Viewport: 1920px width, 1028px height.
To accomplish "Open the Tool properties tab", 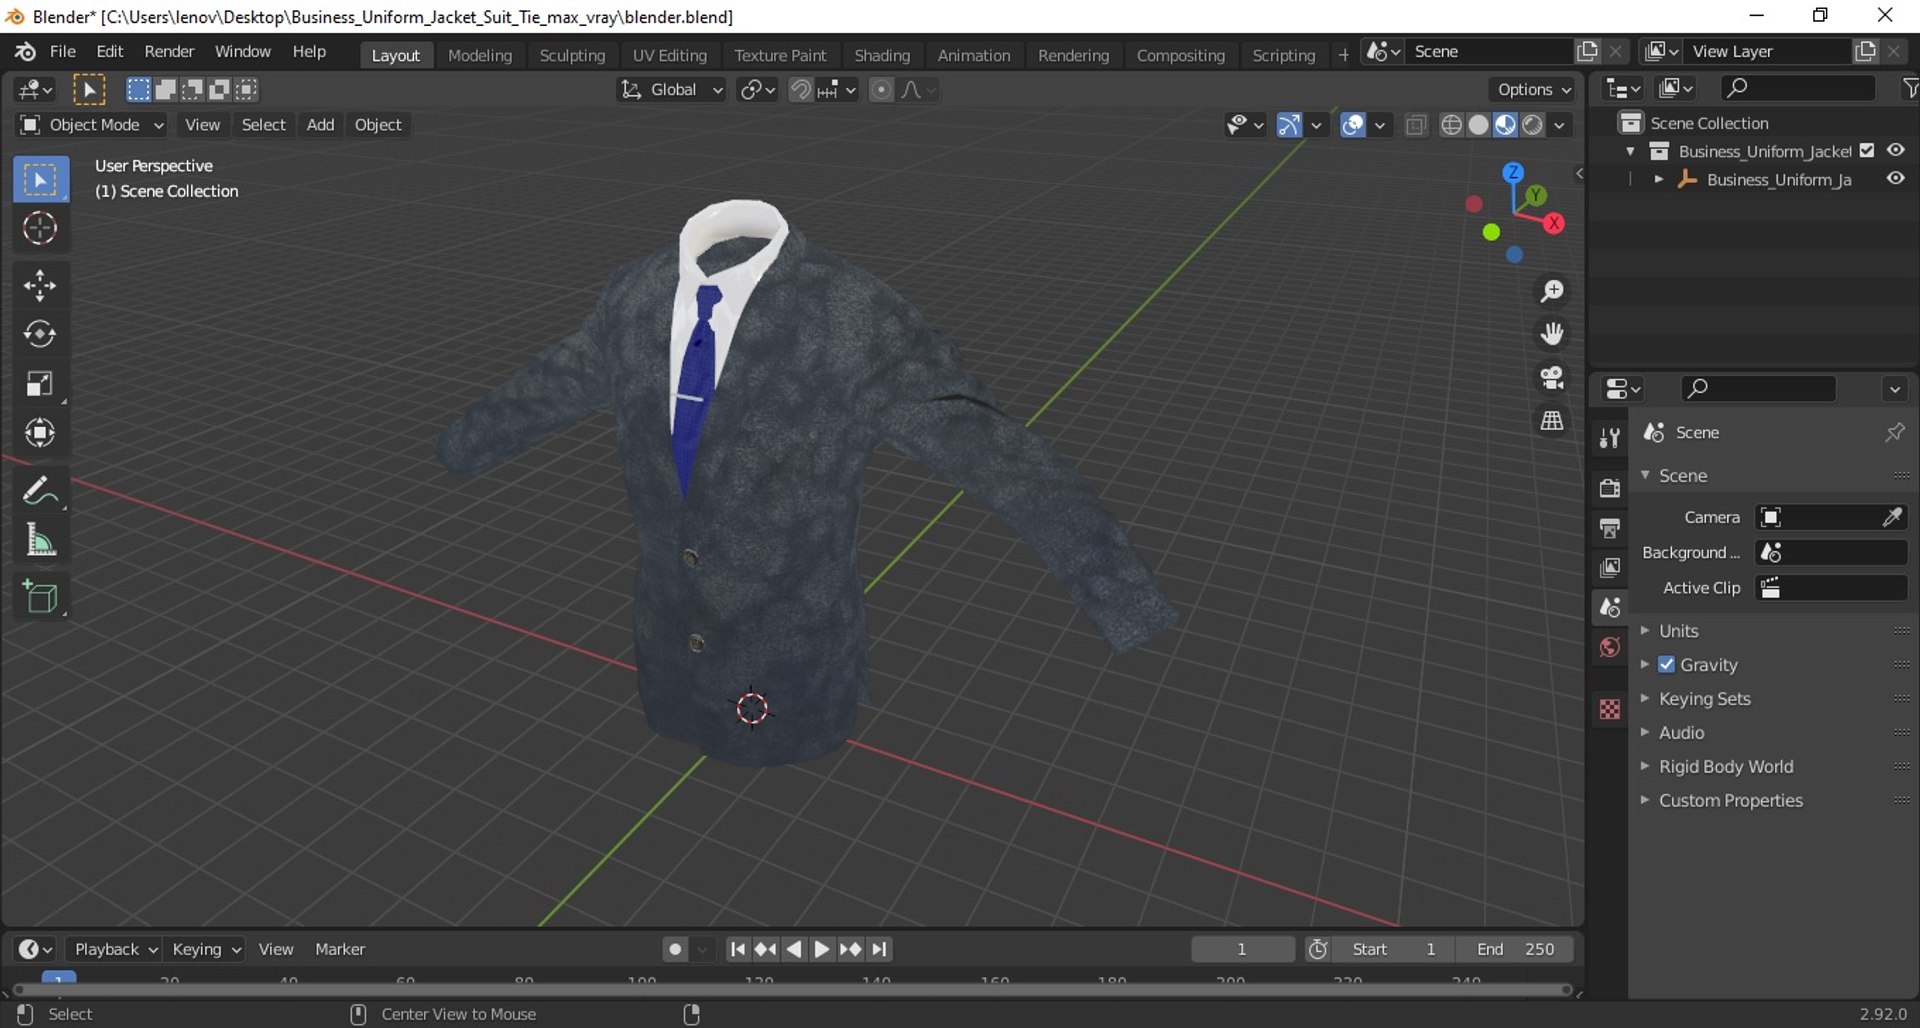I will click(1609, 438).
